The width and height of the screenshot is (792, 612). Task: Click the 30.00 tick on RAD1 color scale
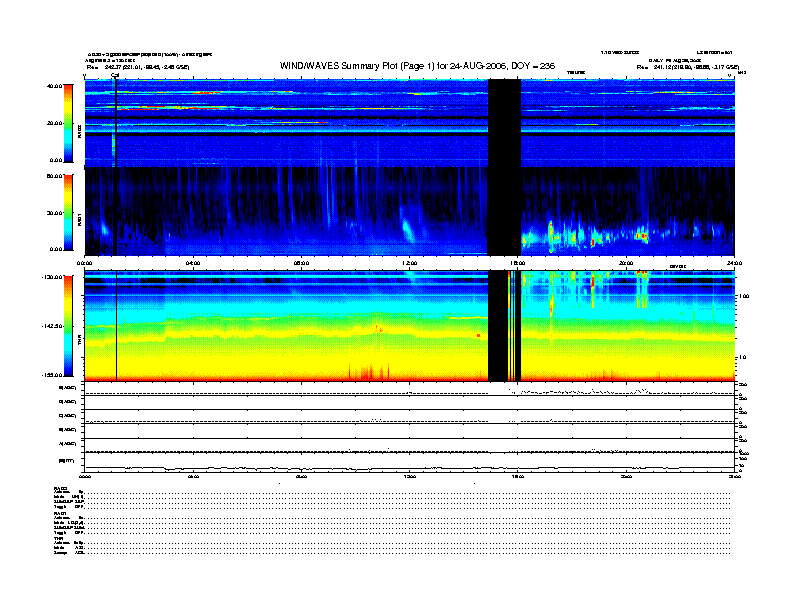pos(54,213)
